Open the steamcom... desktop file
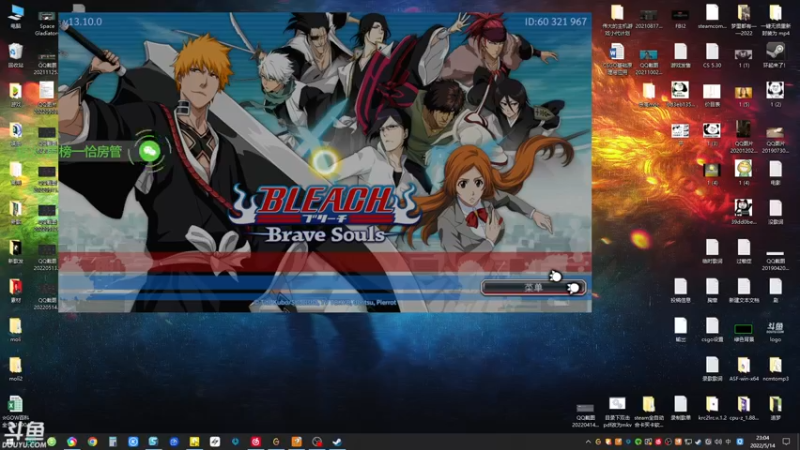This screenshot has height=450, width=800. [x=712, y=17]
